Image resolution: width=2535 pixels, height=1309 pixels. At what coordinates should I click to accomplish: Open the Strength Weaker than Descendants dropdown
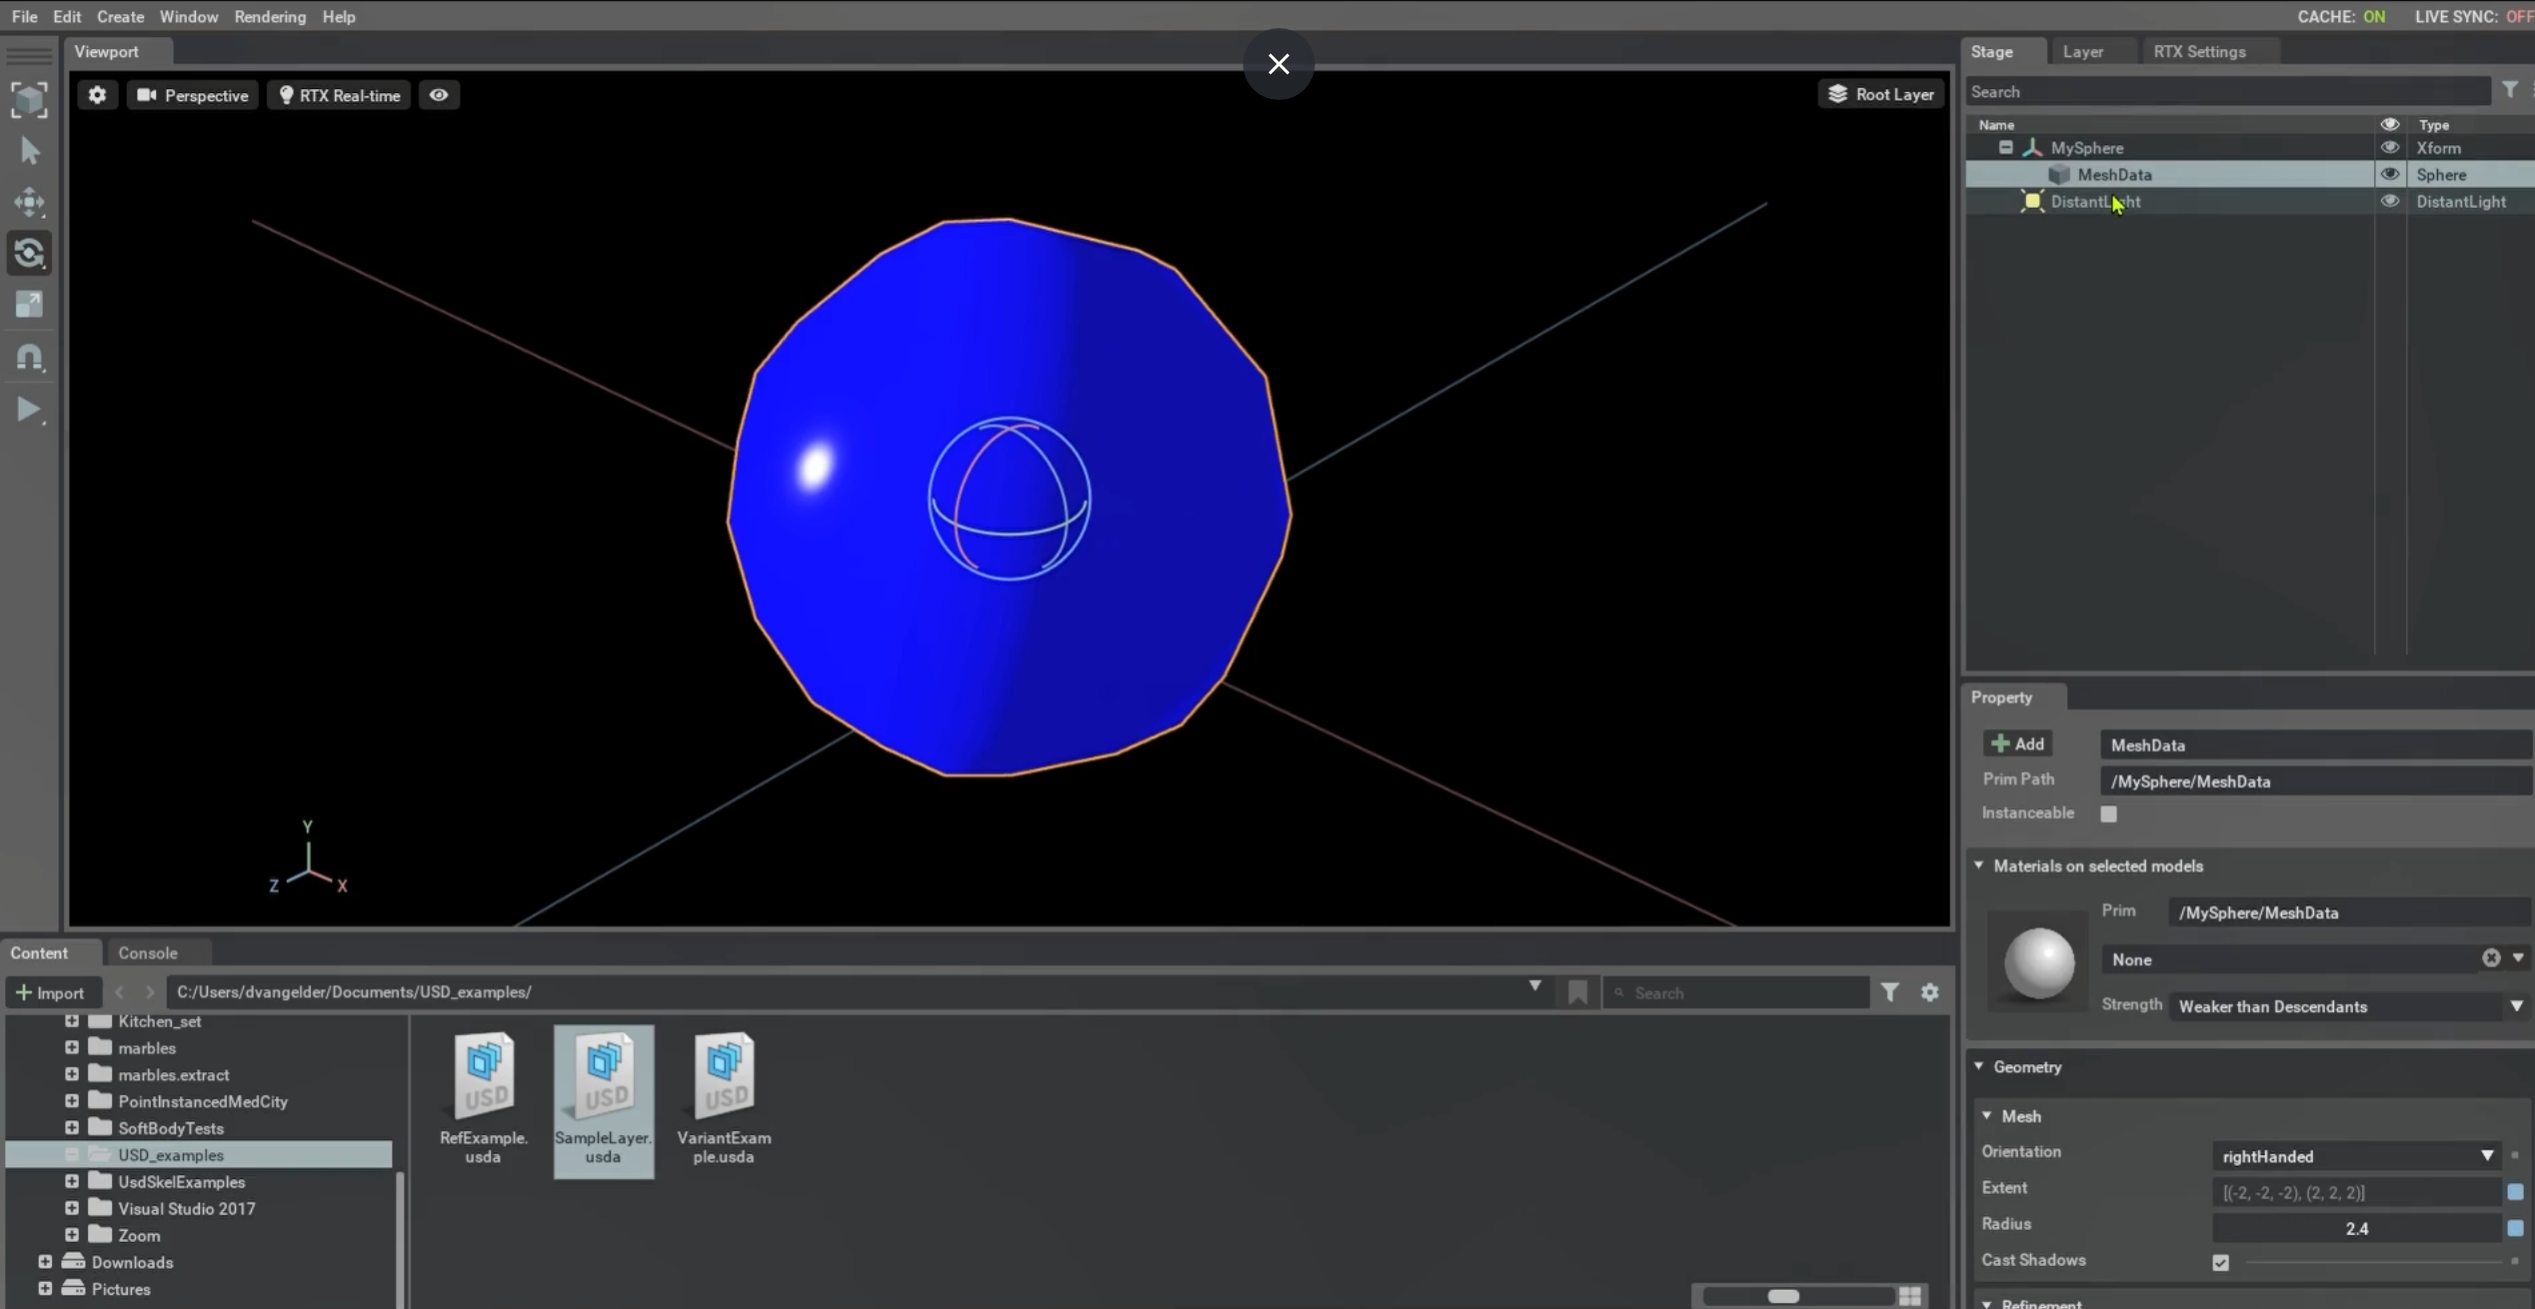(2350, 1006)
